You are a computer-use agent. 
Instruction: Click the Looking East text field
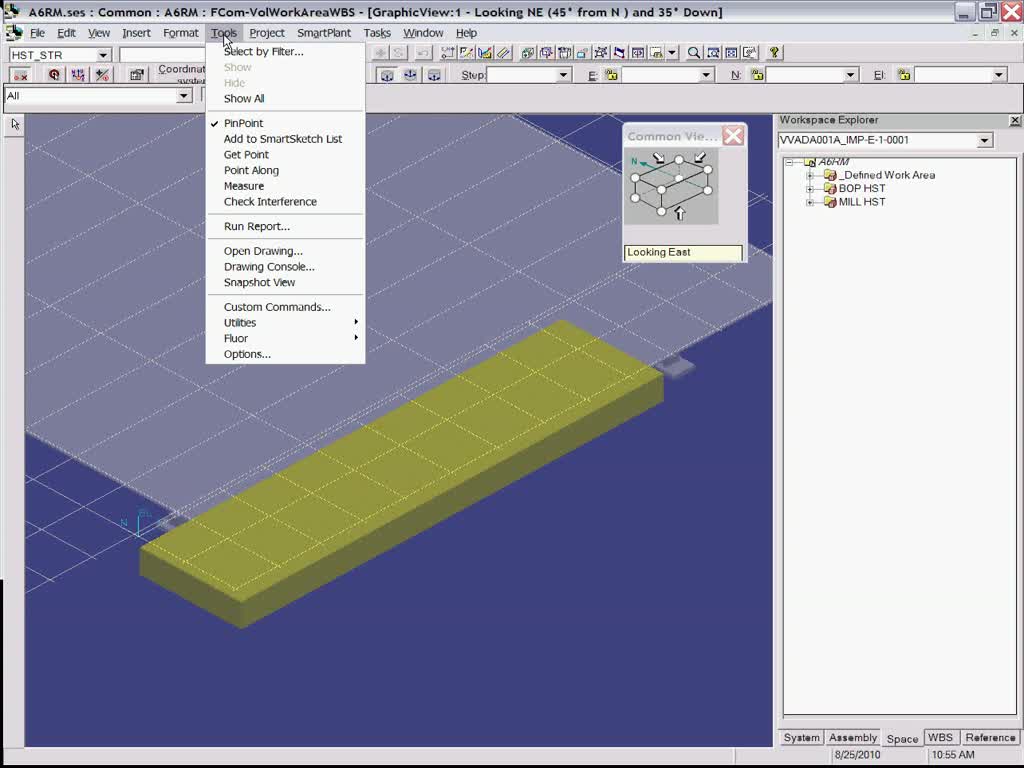(x=683, y=253)
